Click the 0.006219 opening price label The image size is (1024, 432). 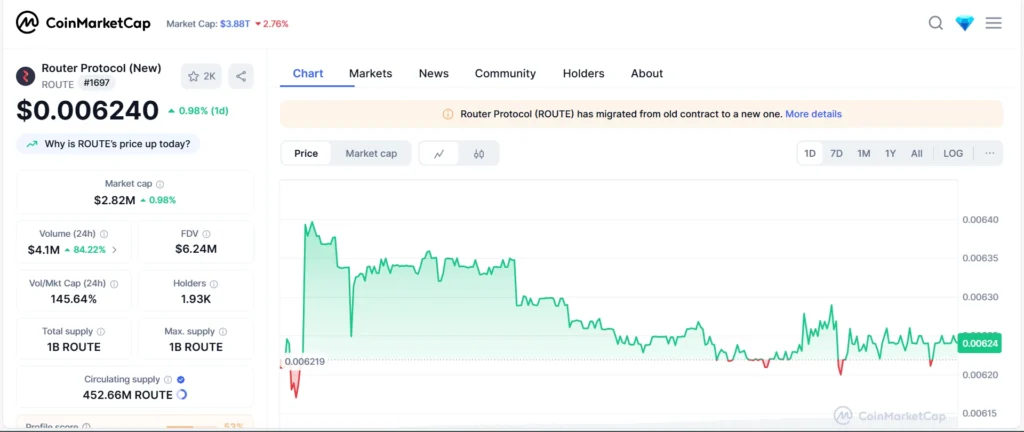click(304, 361)
